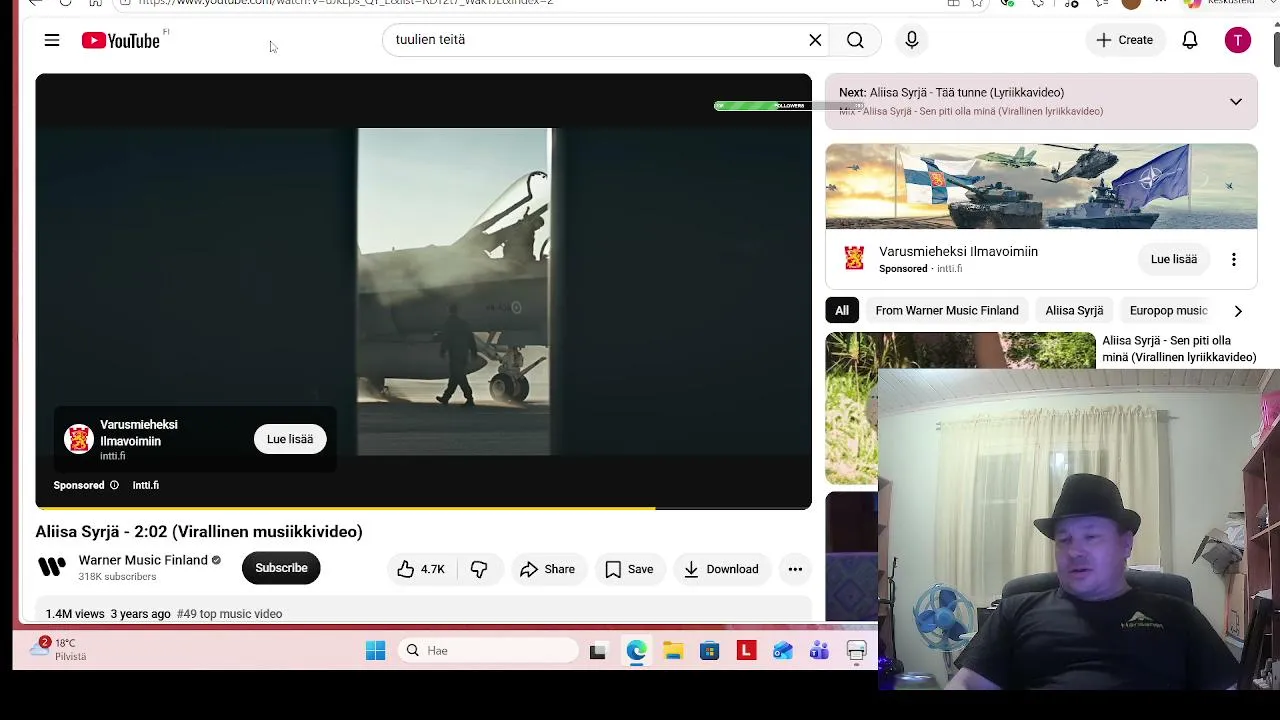This screenshot has height=720, width=1280.
Task: Share the video
Action: [547, 569]
